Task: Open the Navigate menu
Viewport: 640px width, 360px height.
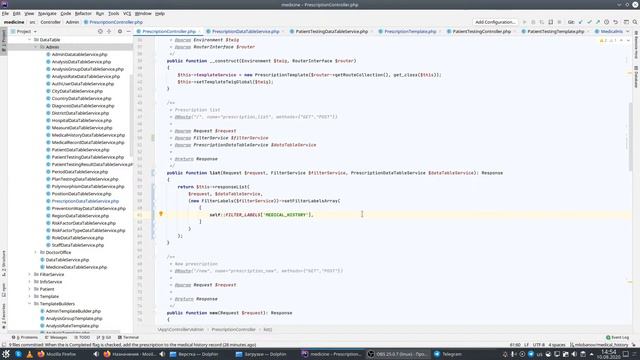Action: 47,13
